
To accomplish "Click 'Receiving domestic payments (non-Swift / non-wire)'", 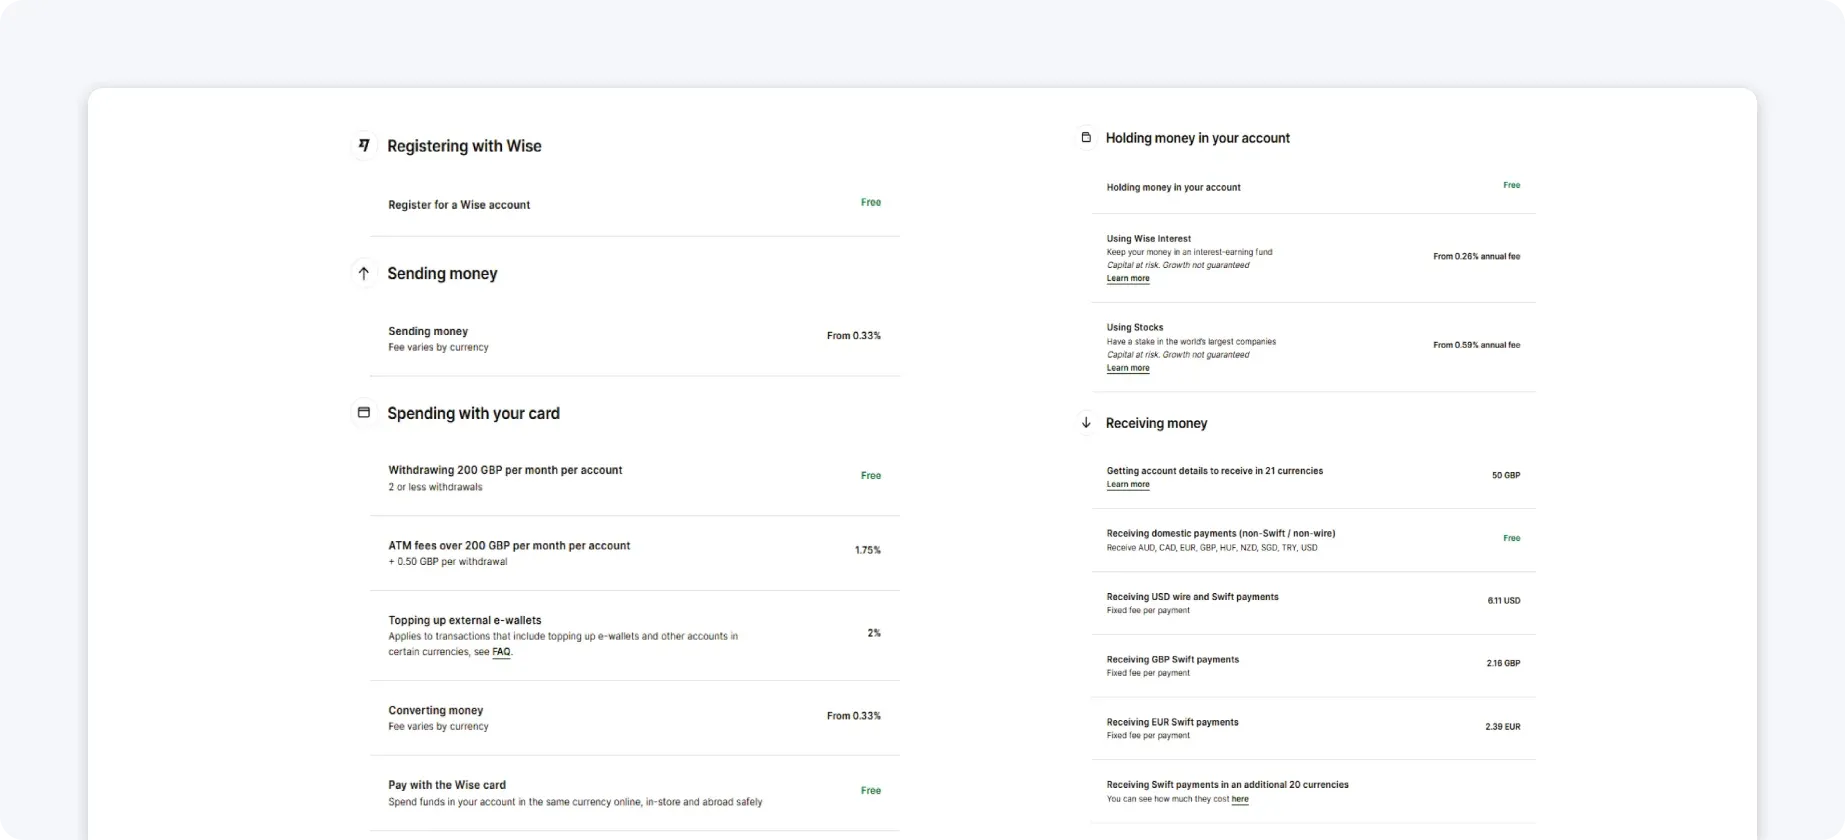I will 1221,534.
